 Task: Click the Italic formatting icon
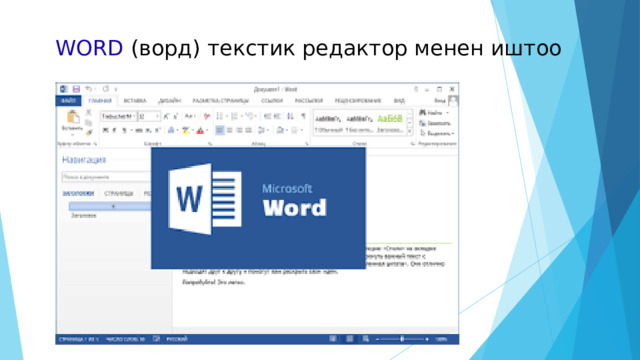click(114, 130)
